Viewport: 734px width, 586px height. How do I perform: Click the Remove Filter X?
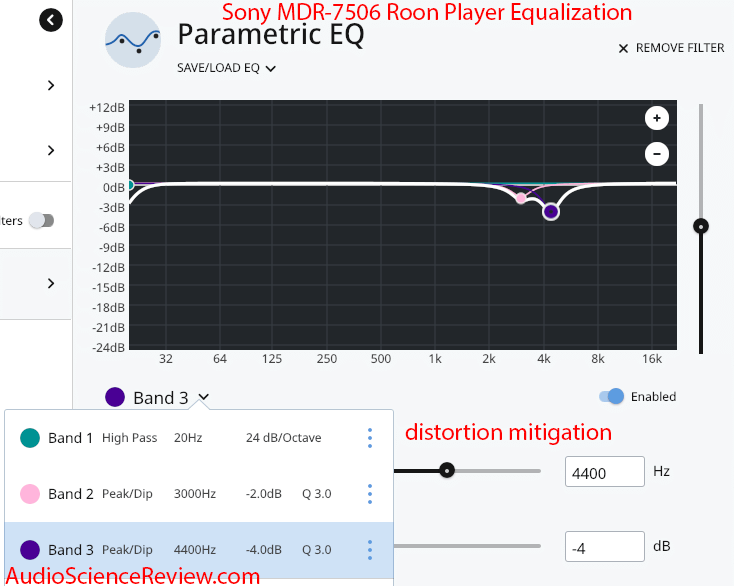pos(623,49)
